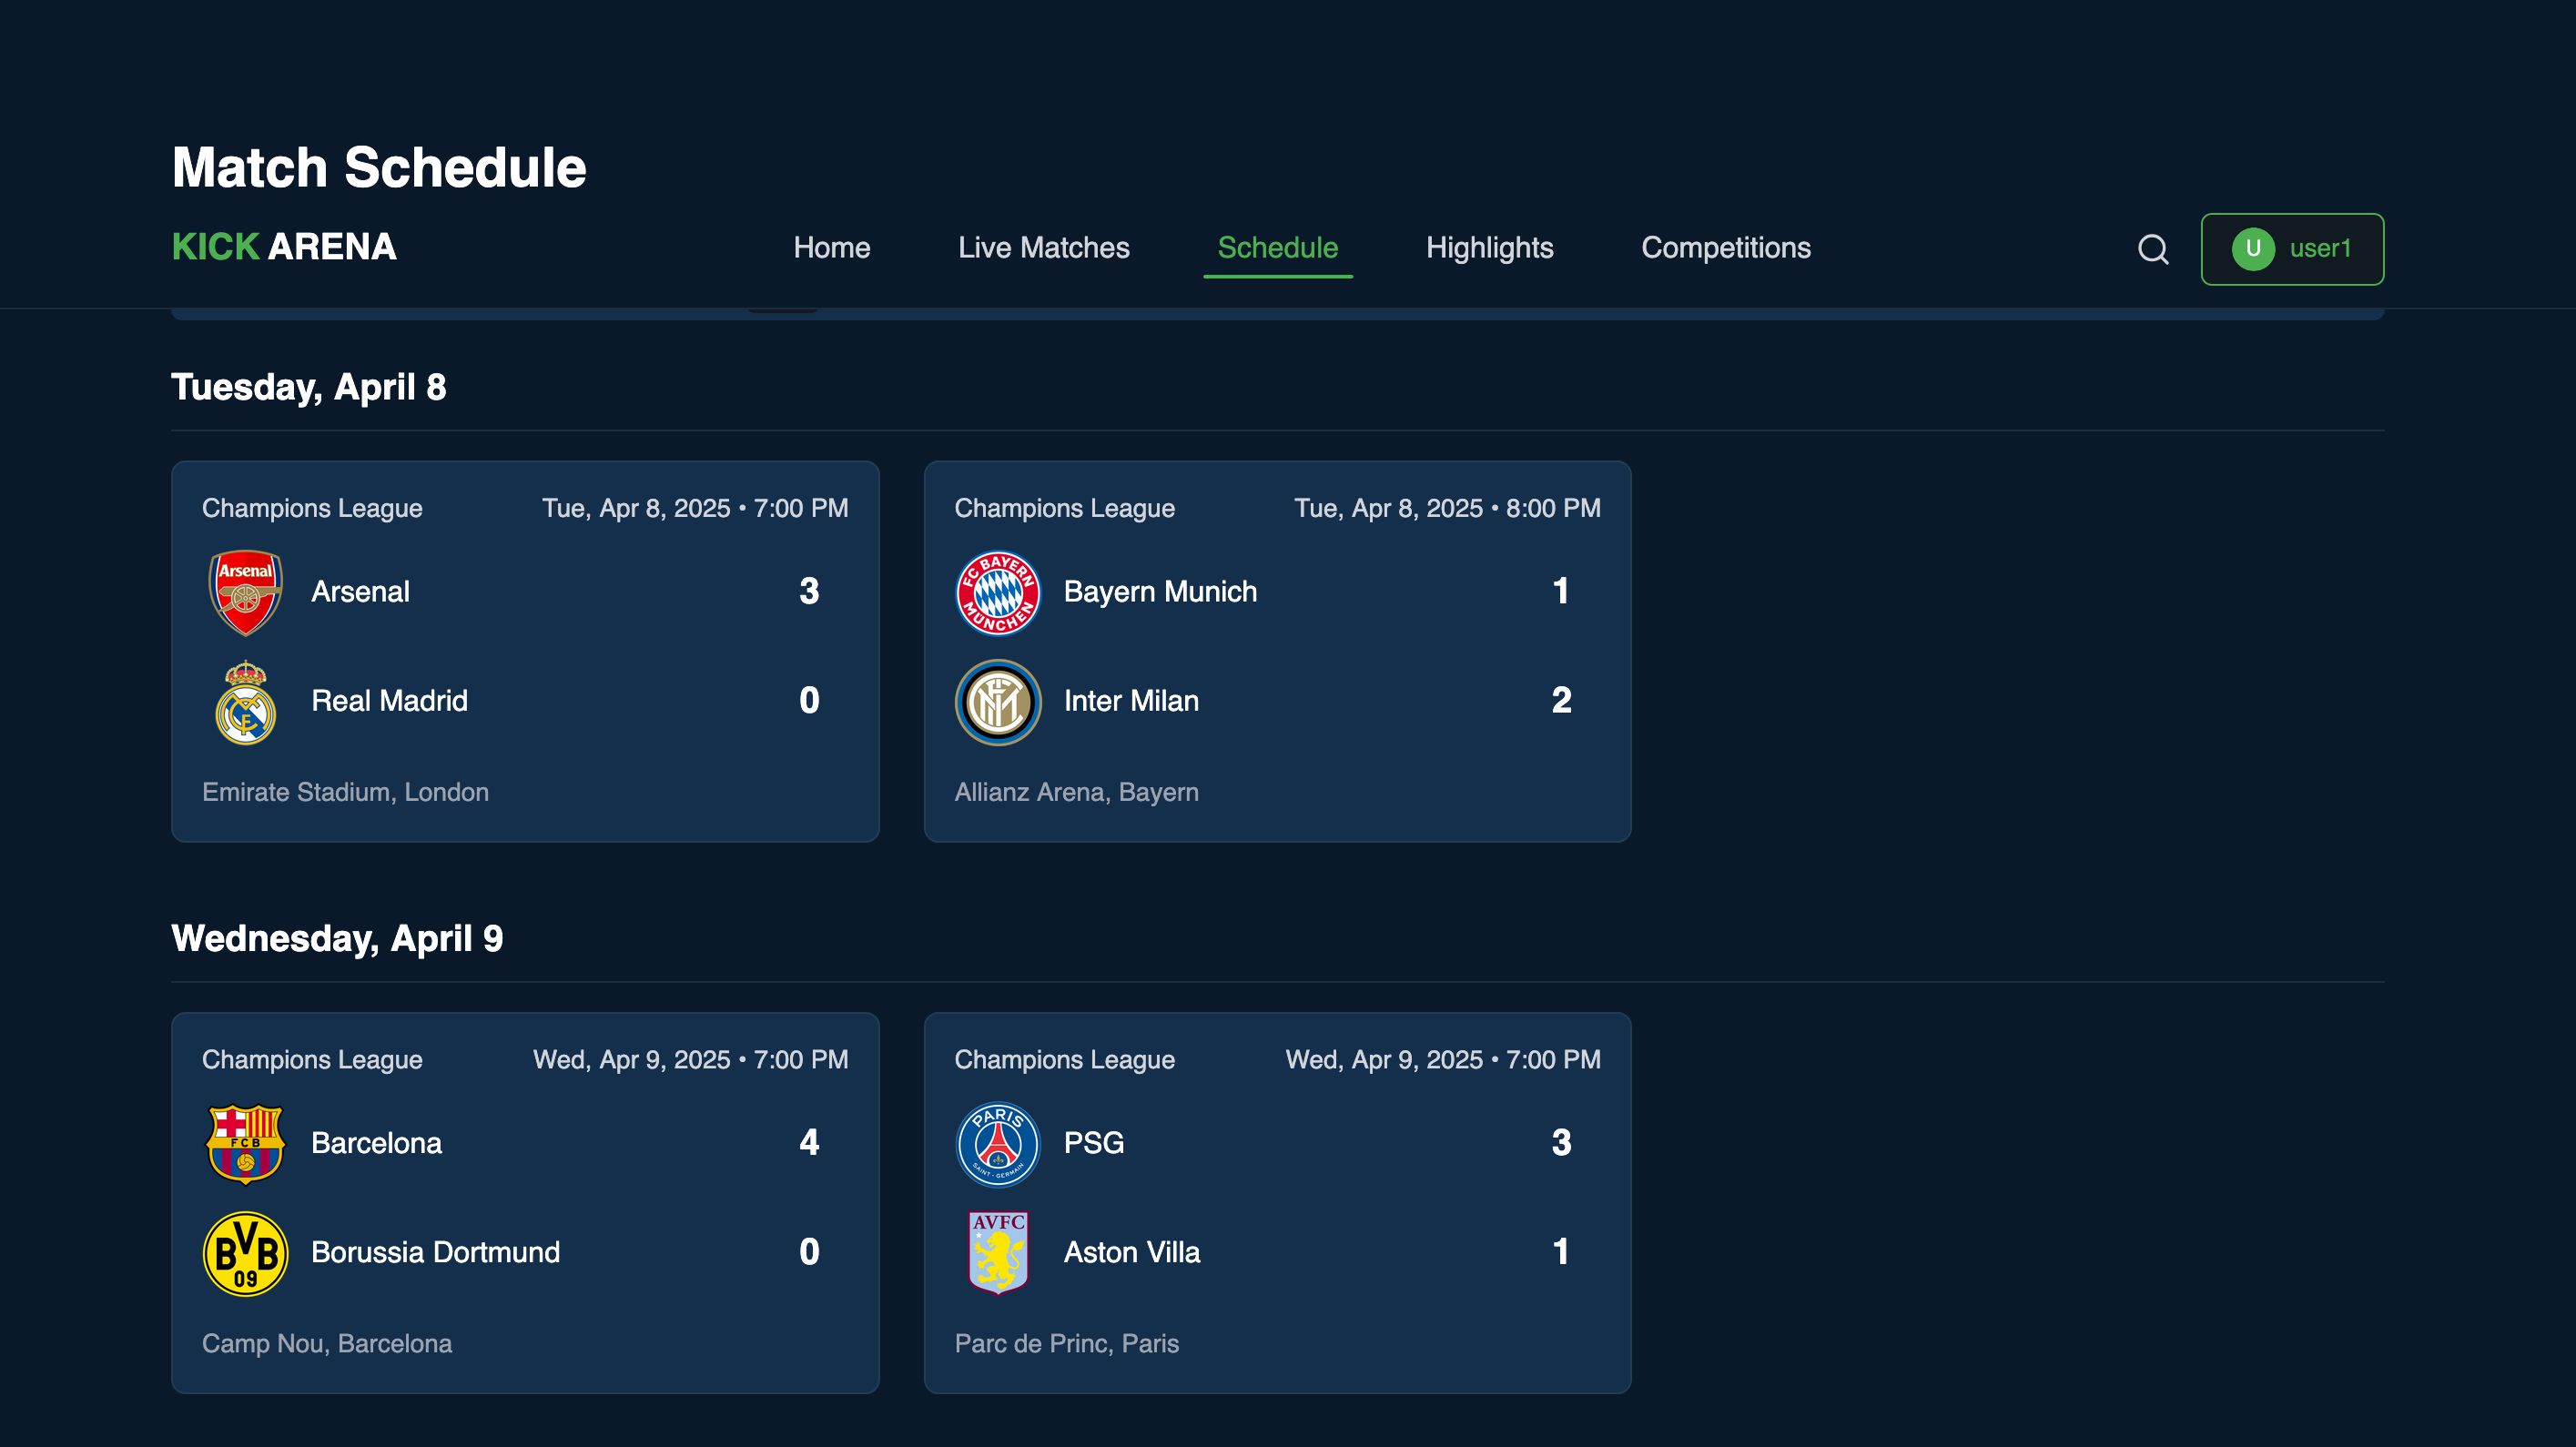This screenshot has height=1447, width=2576.
Task: Open the Highlights tab
Action: (1489, 248)
